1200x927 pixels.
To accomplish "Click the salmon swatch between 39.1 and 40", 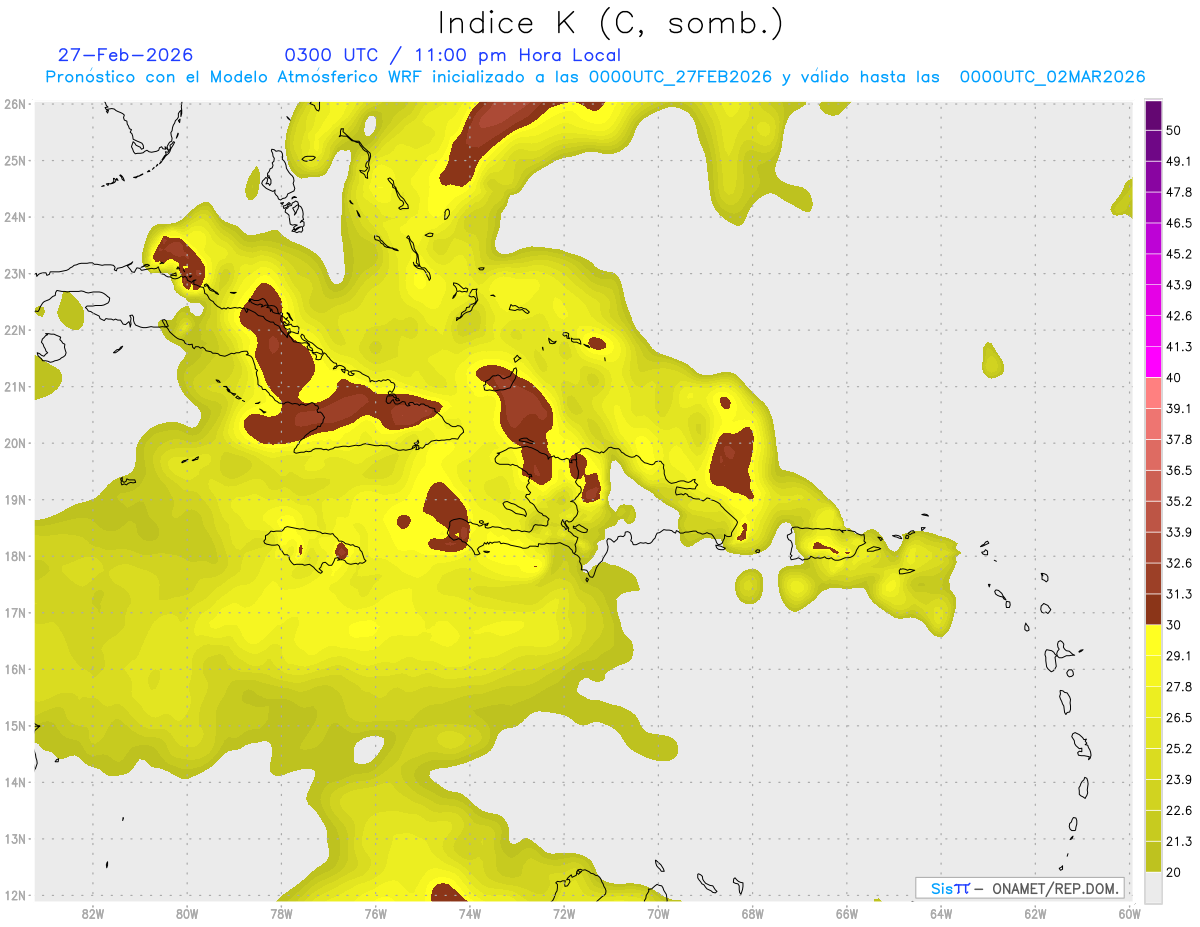I will point(1153,393).
